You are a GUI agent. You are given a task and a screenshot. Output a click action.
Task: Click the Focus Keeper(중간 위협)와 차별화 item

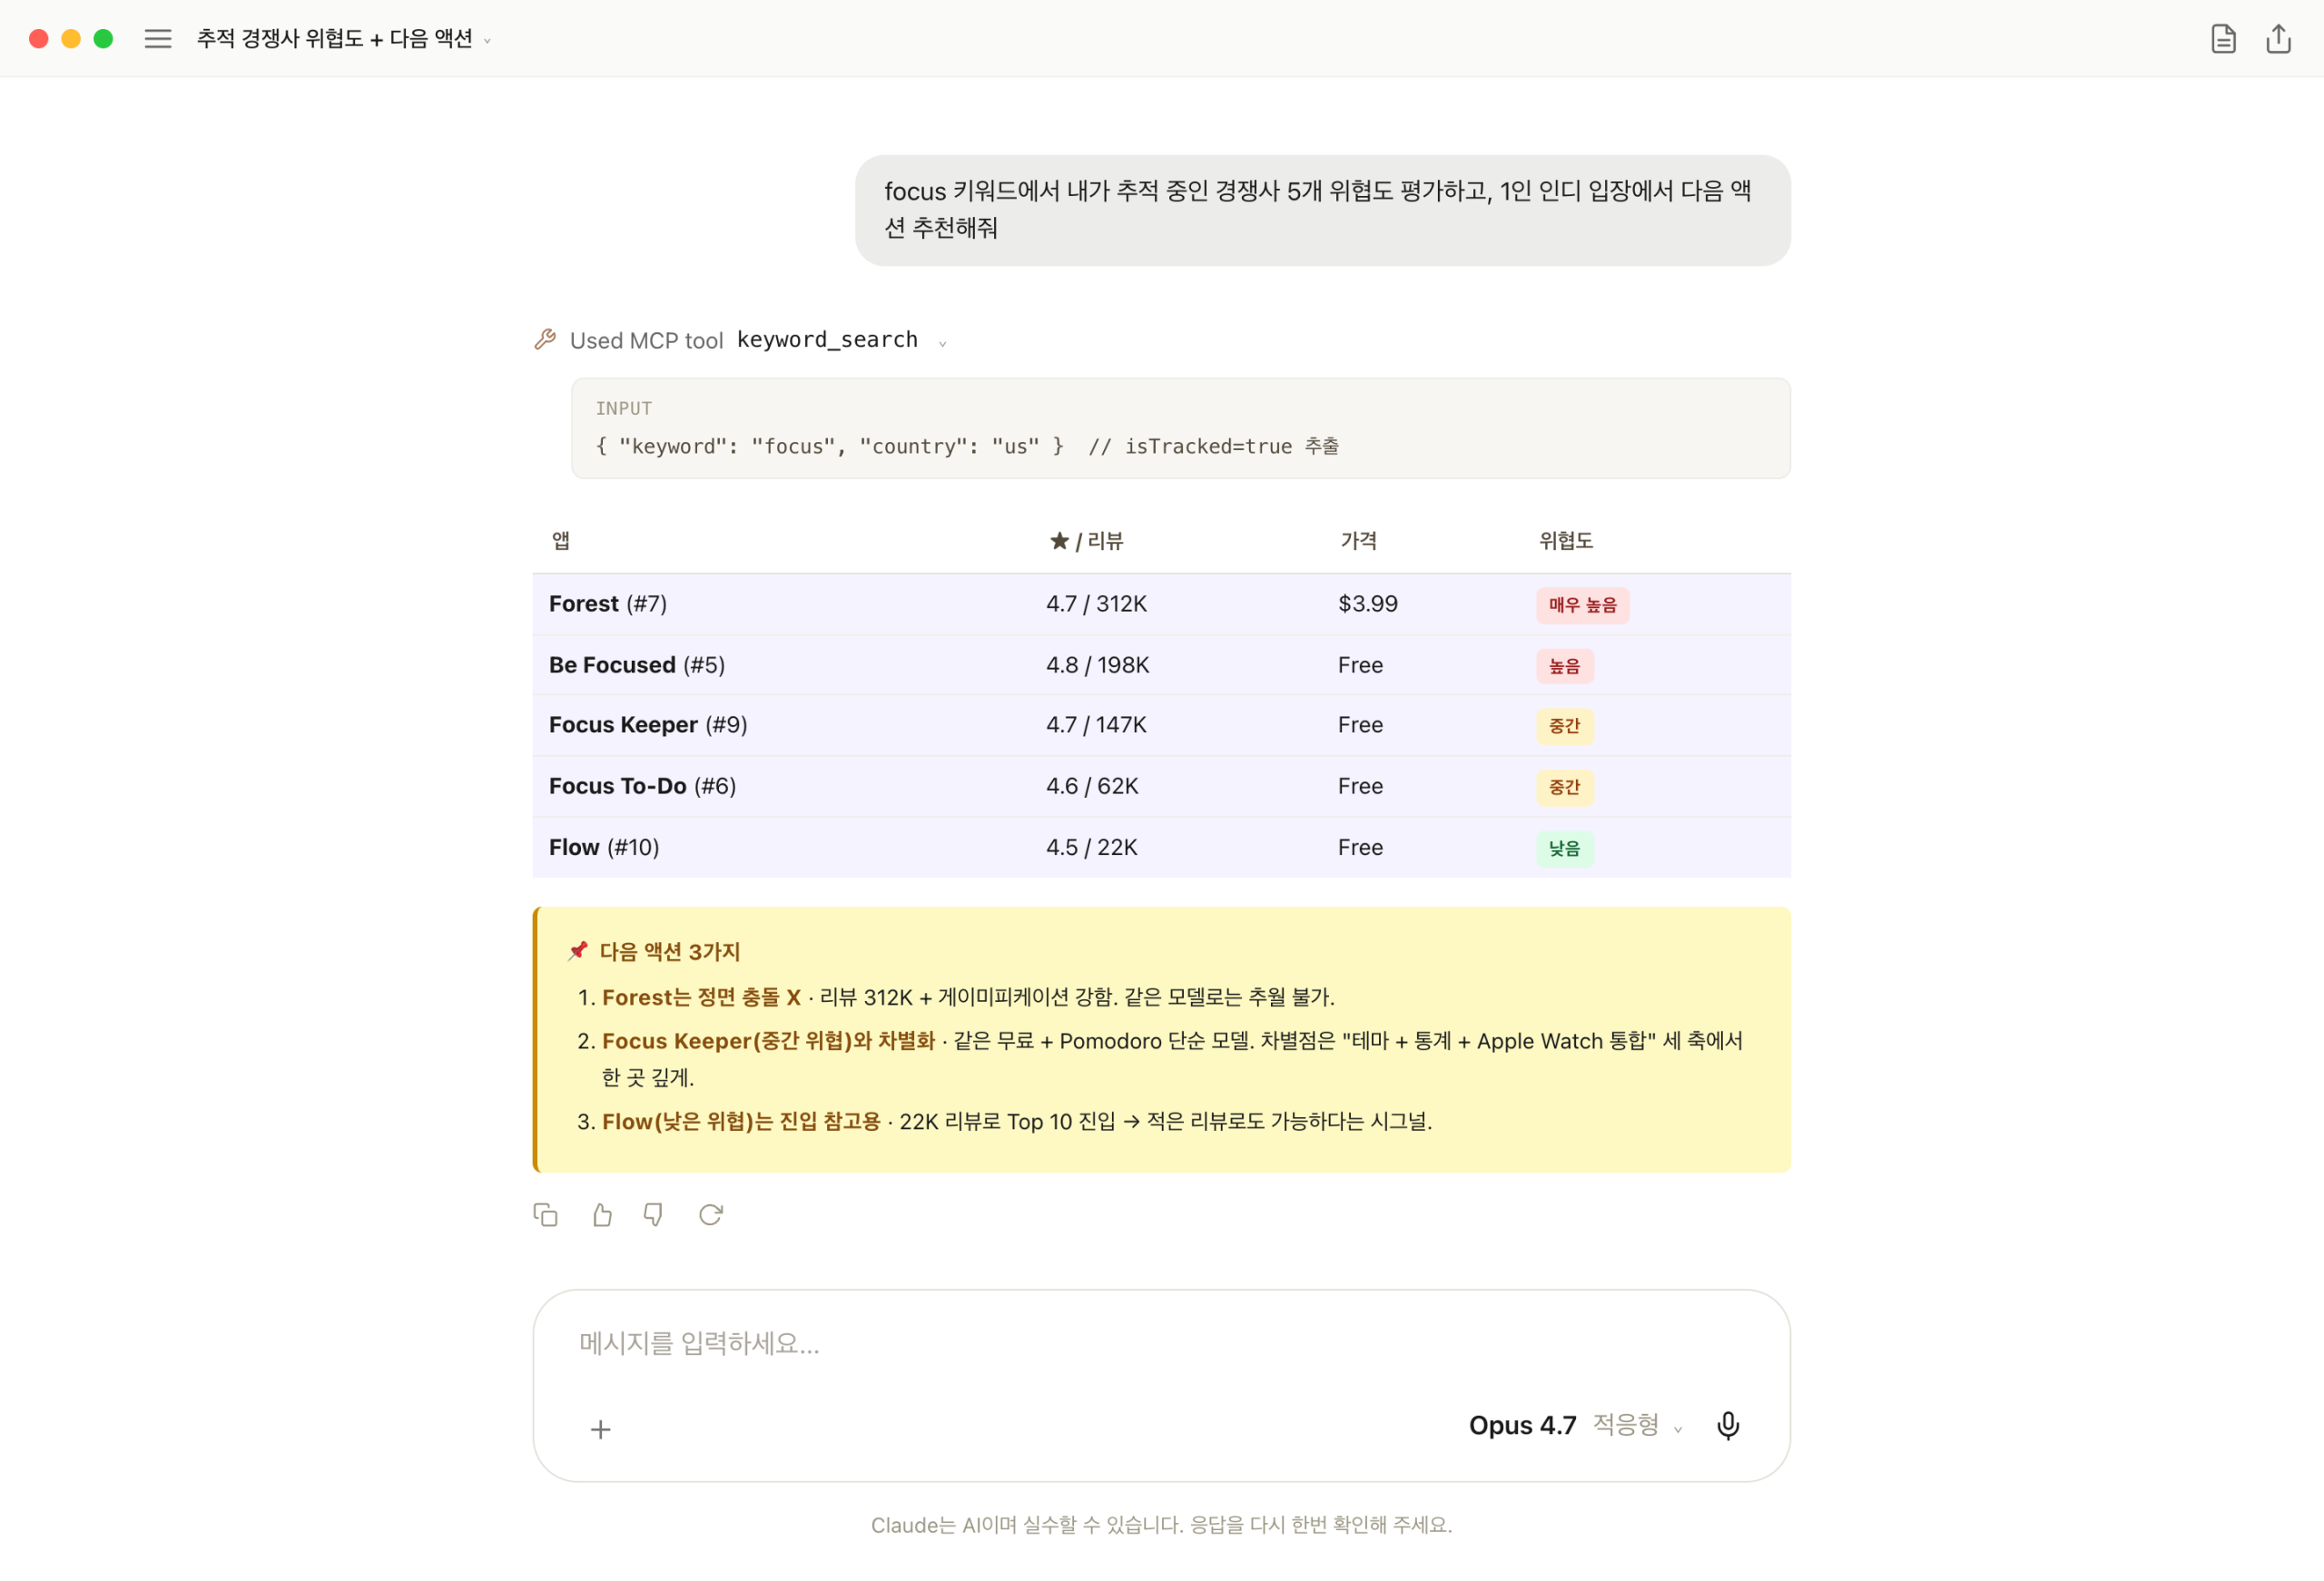point(768,1041)
